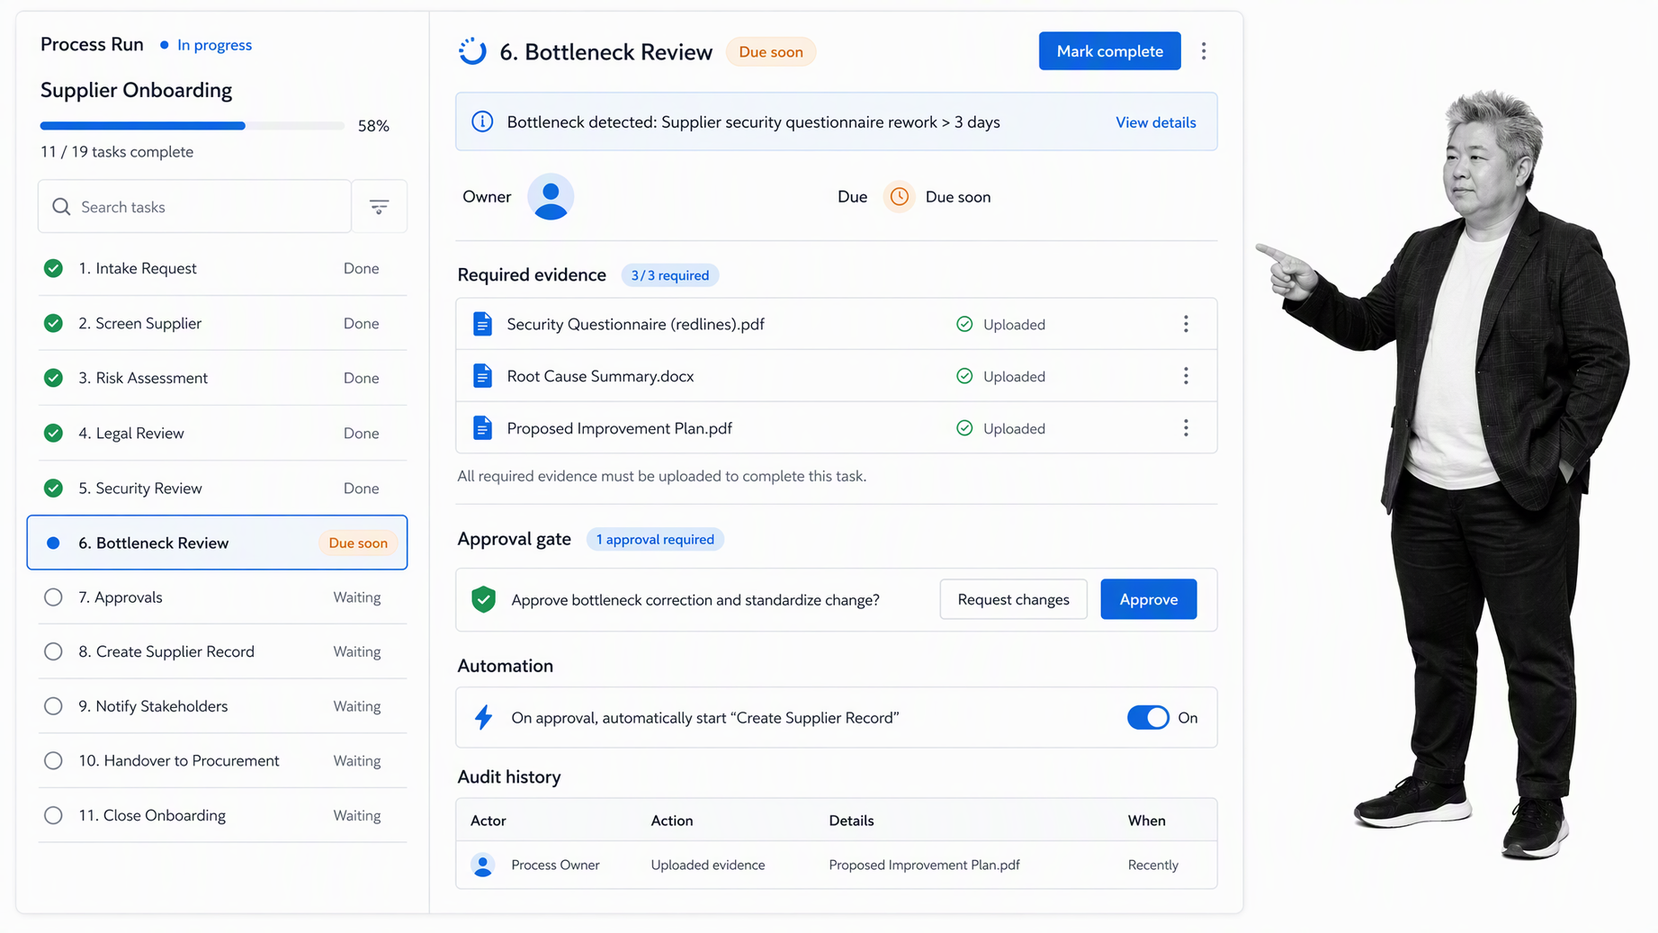The image size is (1658, 933).
Task: Click the green check beside Security Review
Action: (x=54, y=488)
